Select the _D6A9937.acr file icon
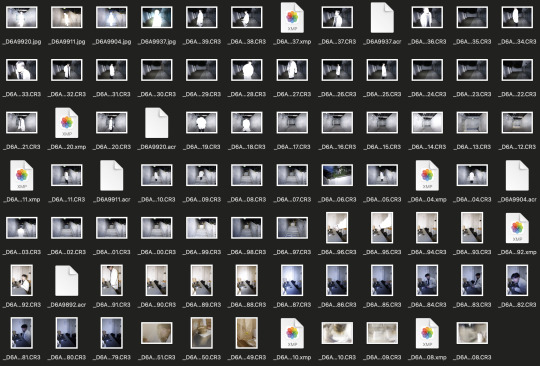The width and height of the screenshot is (540, 366). point(382,18)
